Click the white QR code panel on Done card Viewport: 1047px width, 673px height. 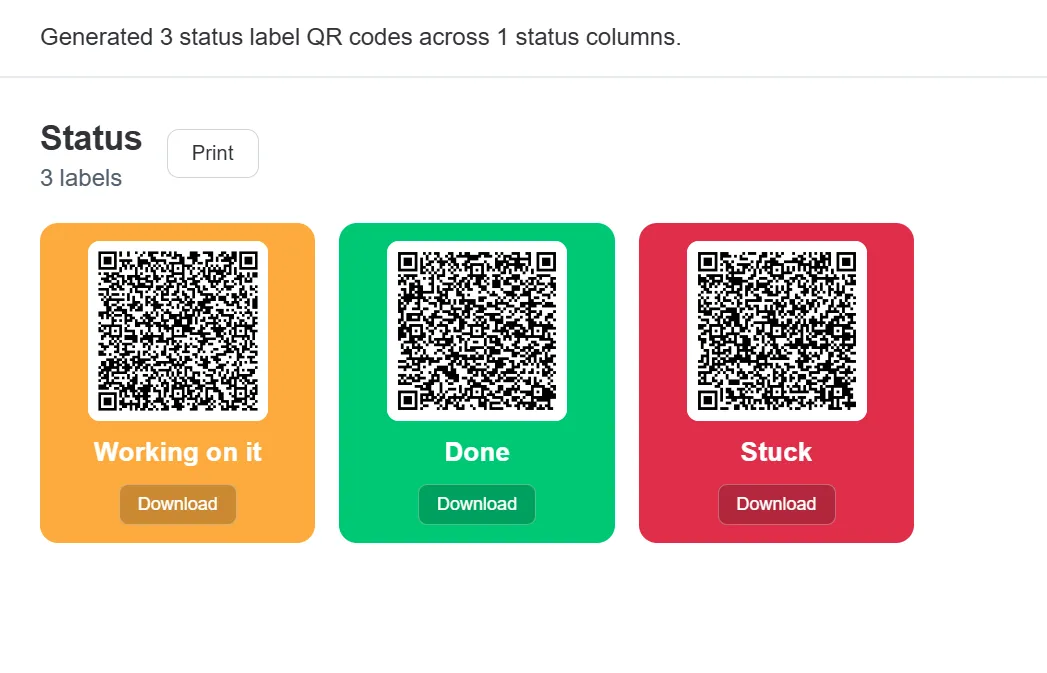coord(477,331)
